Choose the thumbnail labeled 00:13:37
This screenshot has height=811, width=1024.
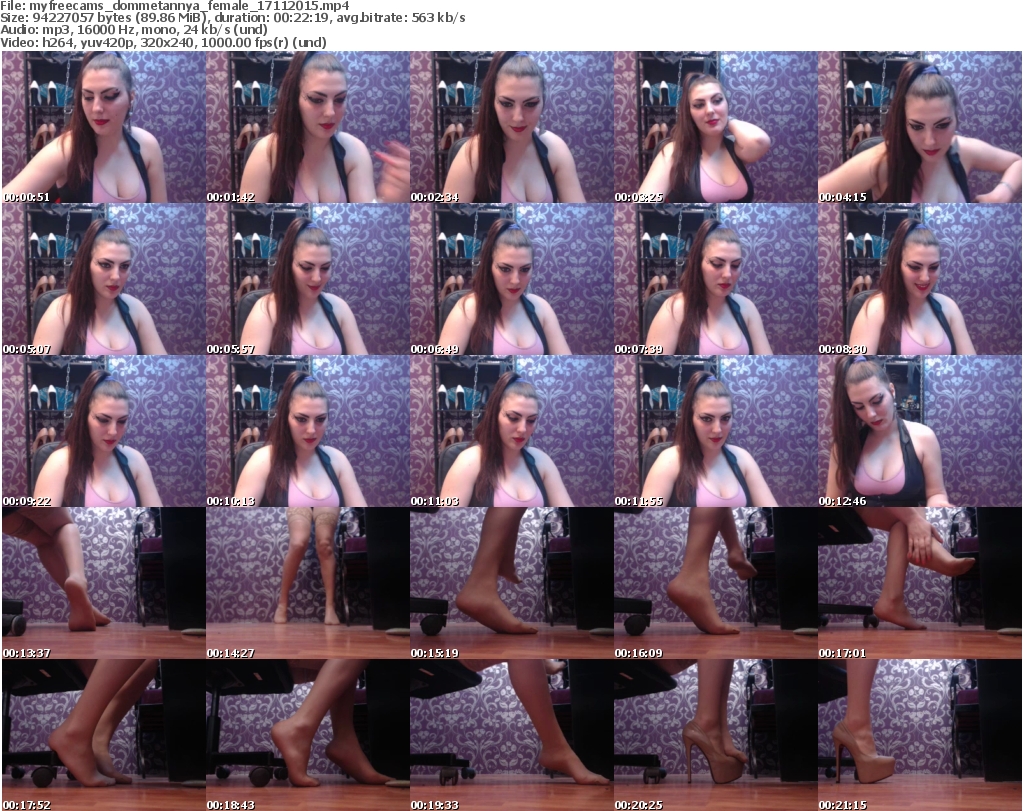pos(104,583)
